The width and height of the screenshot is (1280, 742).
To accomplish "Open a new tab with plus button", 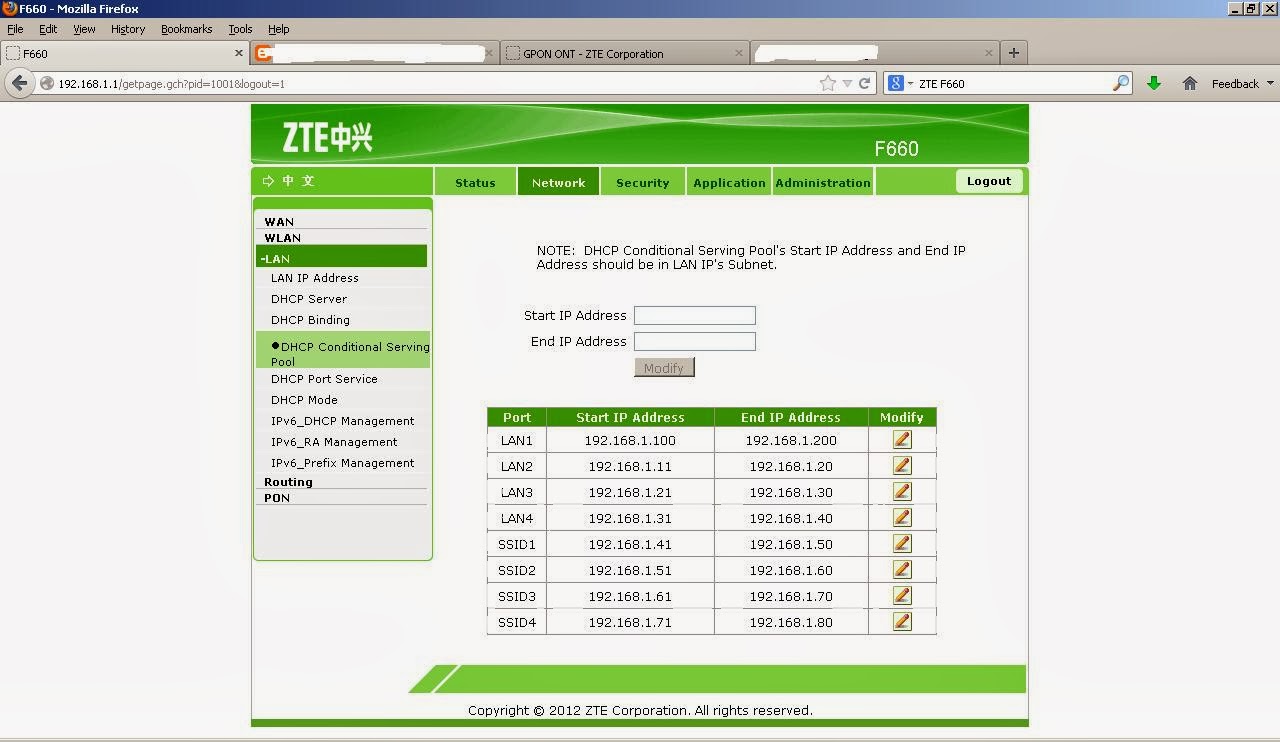I will pos(1013,53).
